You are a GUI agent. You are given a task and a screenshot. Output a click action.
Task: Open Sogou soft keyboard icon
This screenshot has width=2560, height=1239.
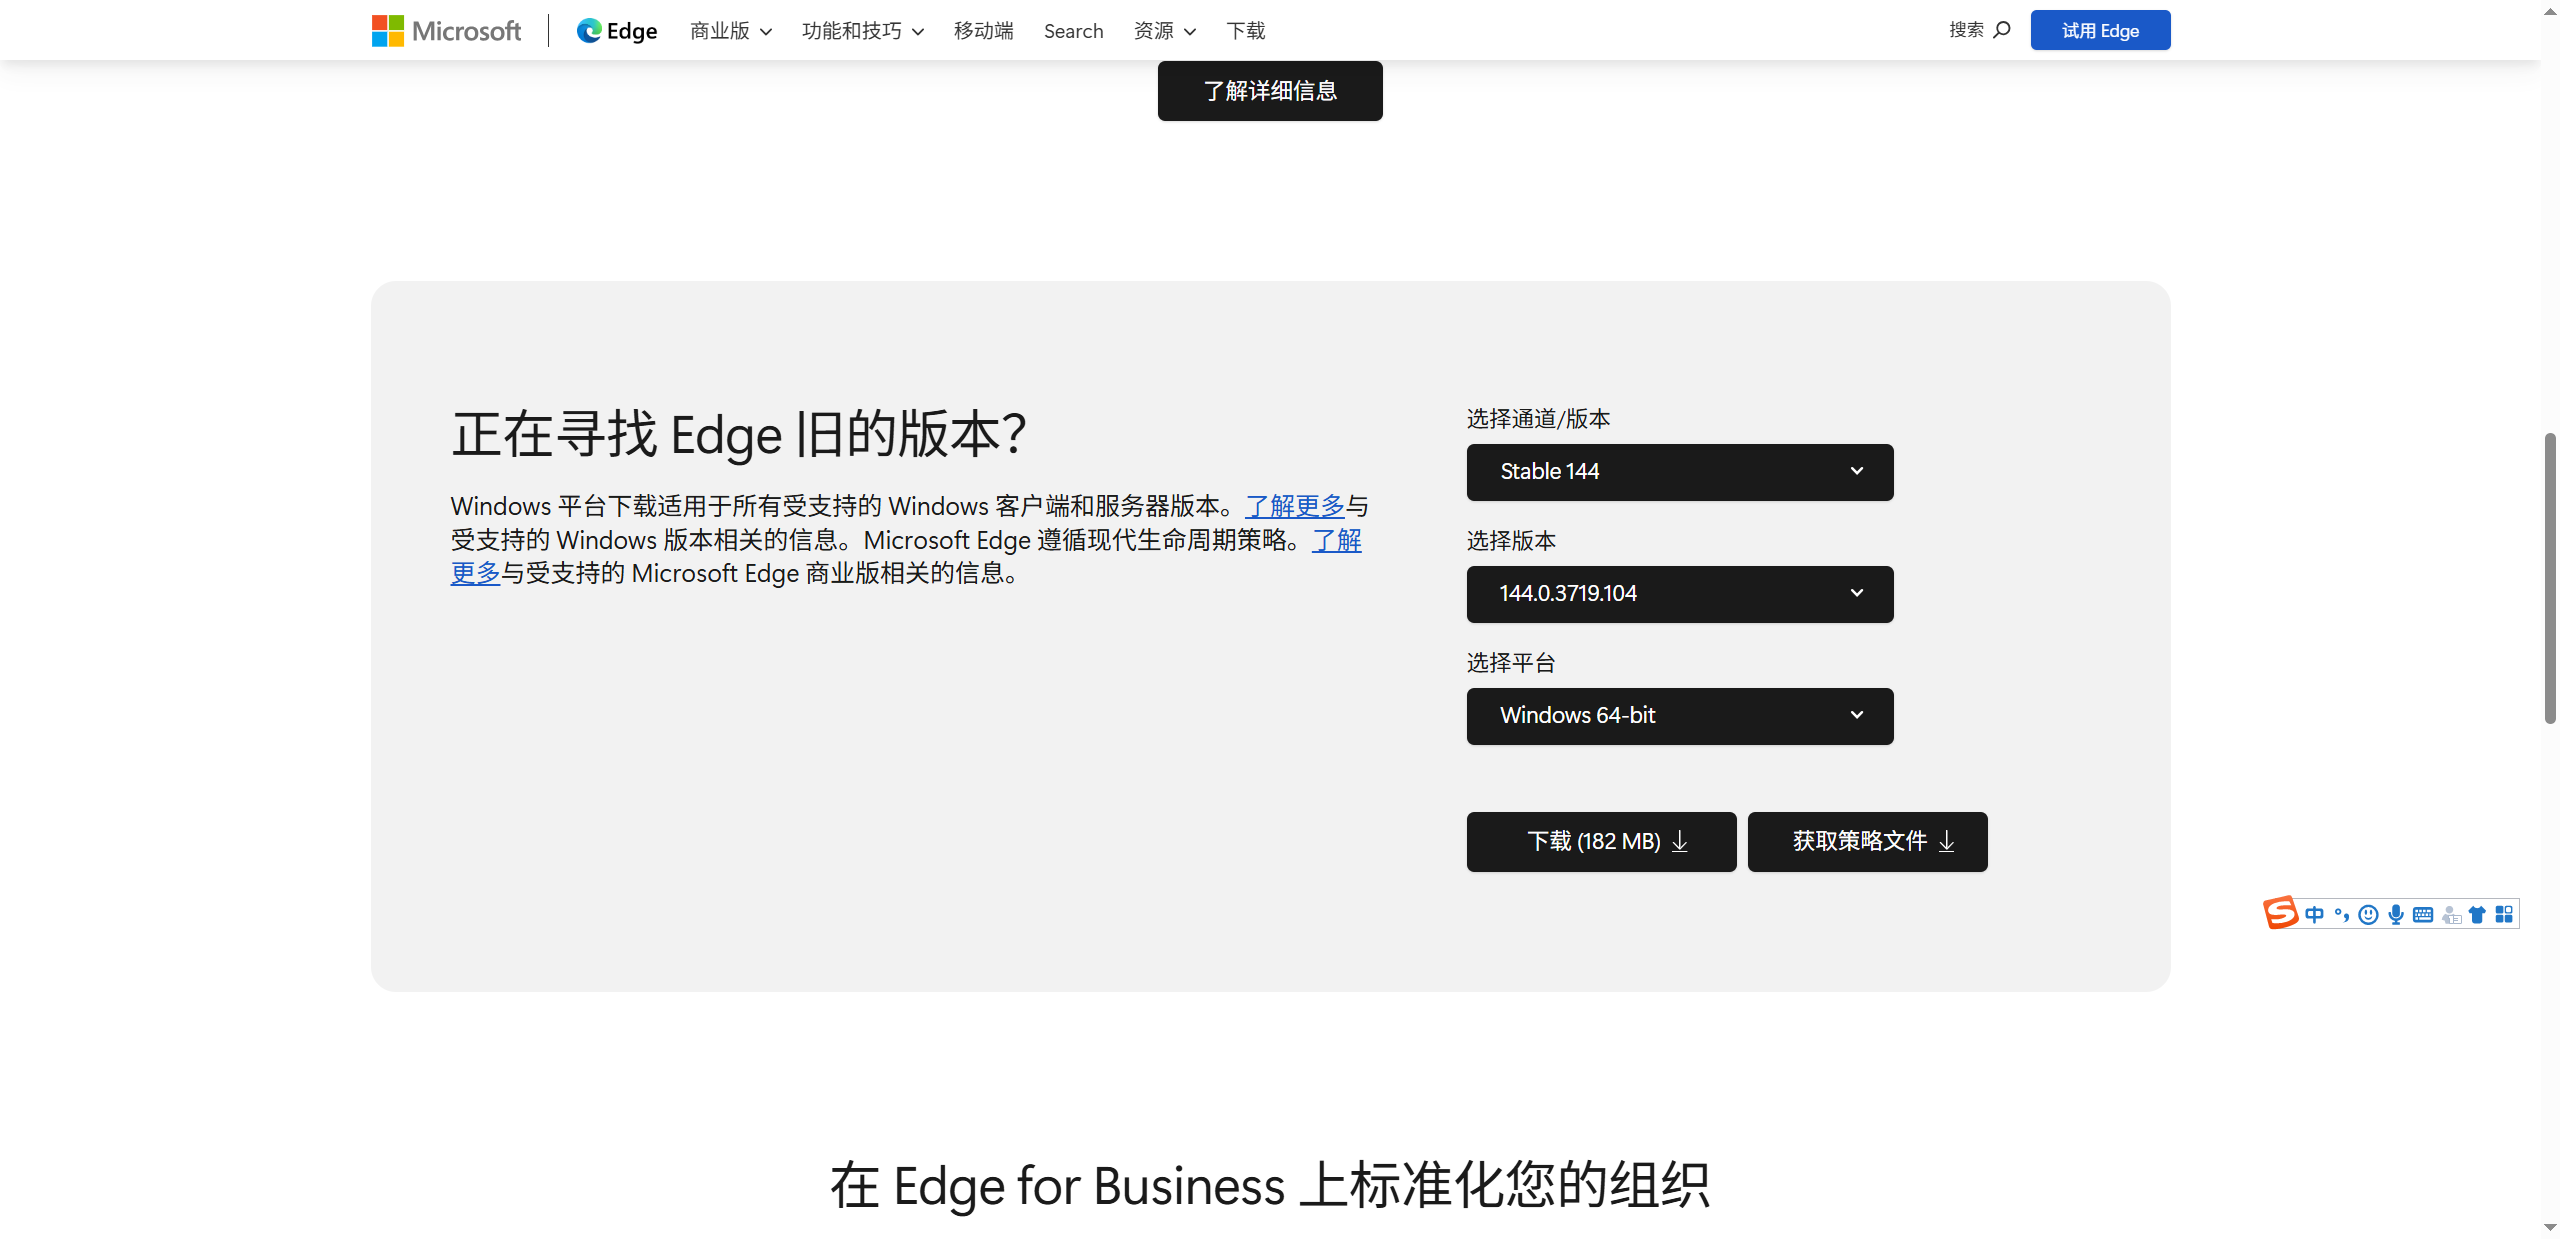click(2422, 914)
